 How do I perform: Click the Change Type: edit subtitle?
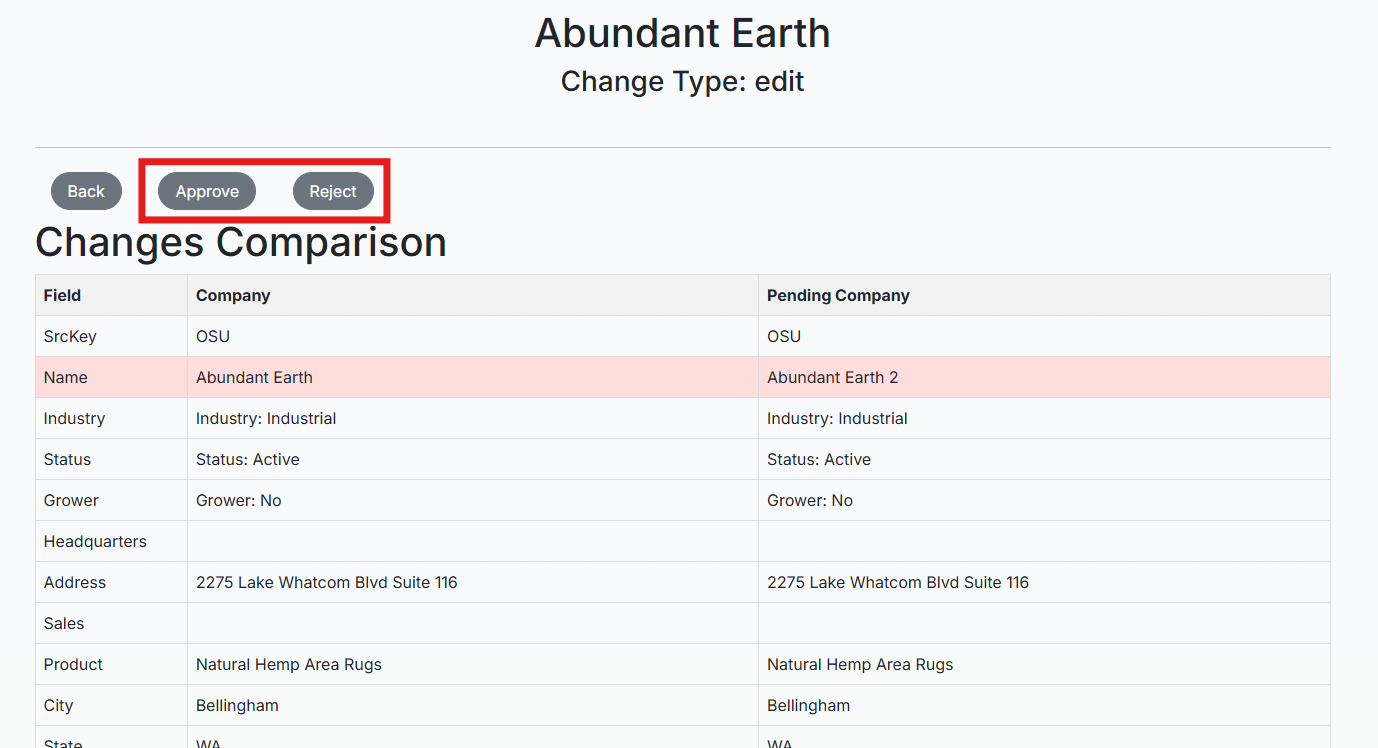[x=683, y=81]
